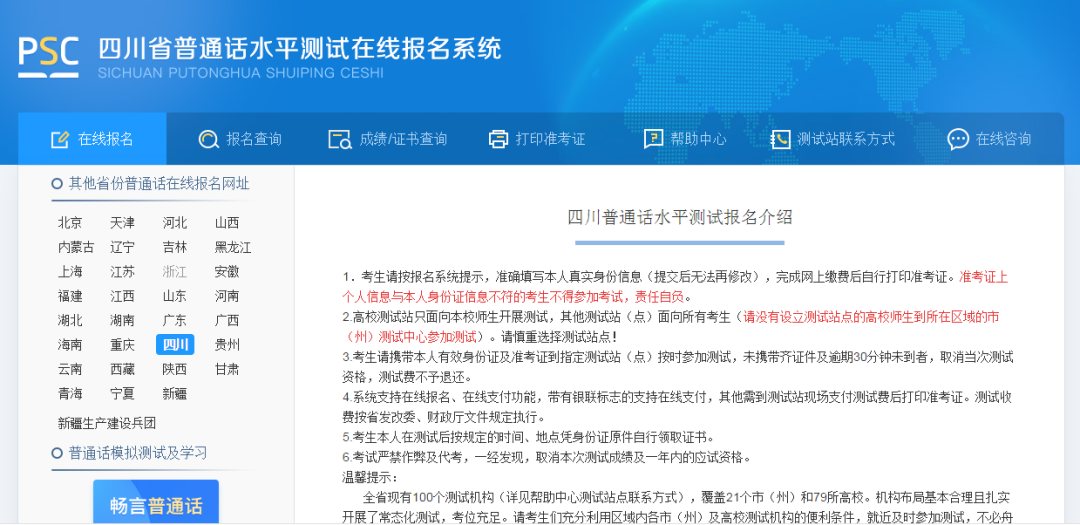This screenshot has width=1080, height=525.
Task: Click the magnifier icon beside 报名查询
Action: point(208,139)
